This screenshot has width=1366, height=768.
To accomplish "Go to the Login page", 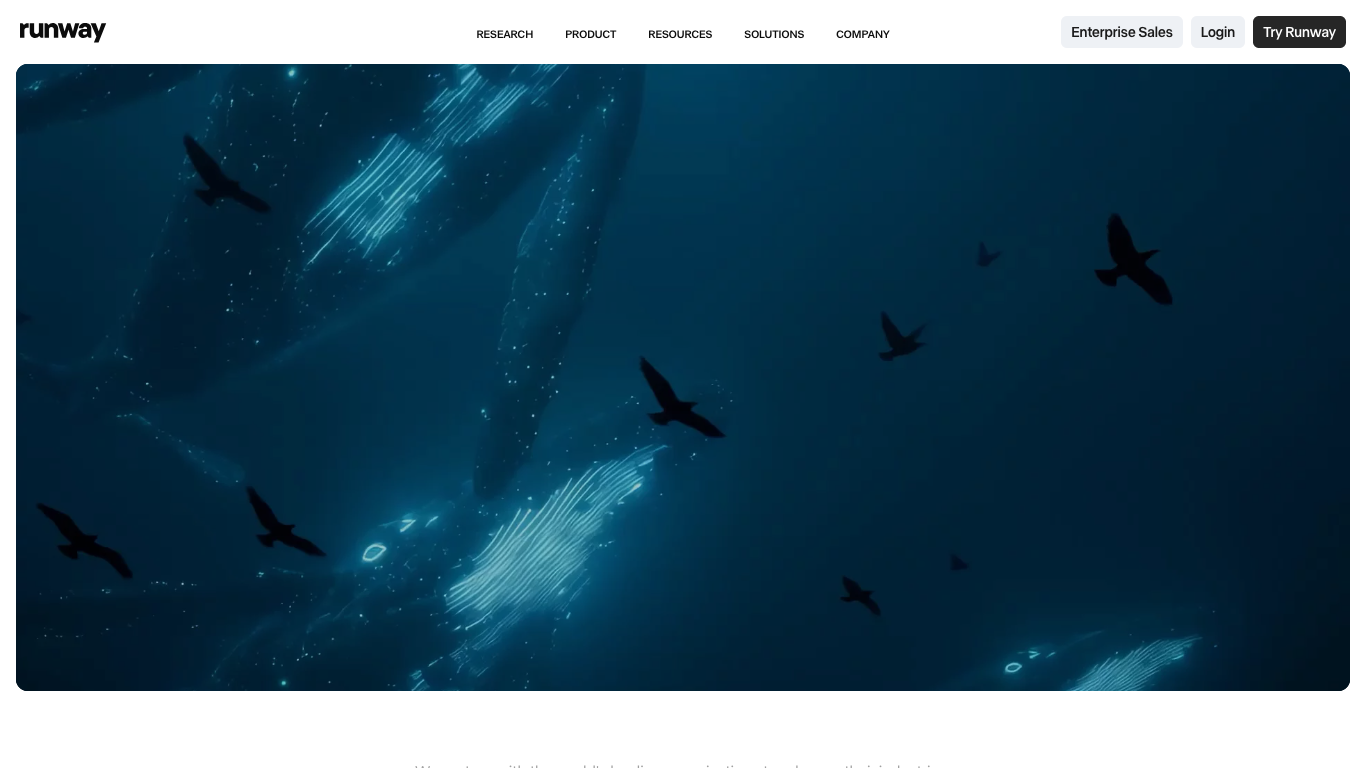I will [1217, 32].
